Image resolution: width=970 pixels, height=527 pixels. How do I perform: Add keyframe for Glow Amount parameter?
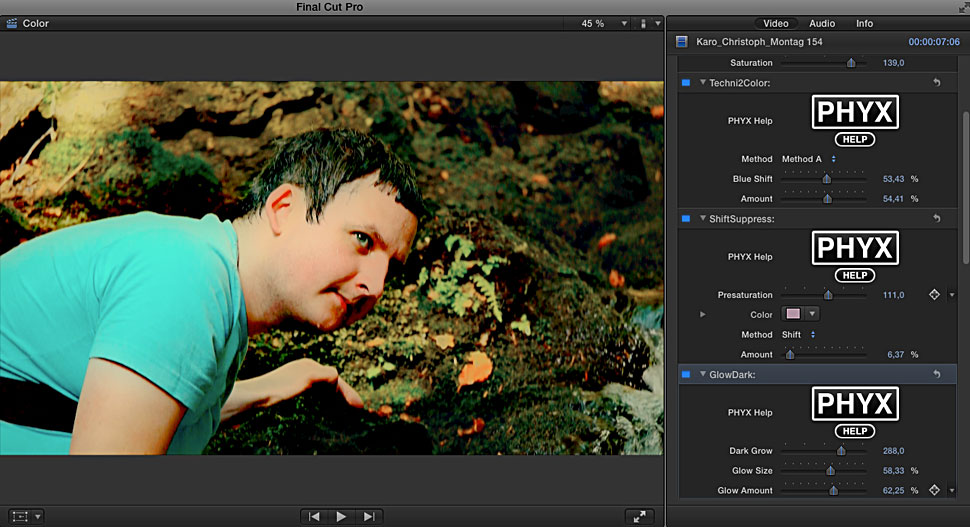pos(934,490)
